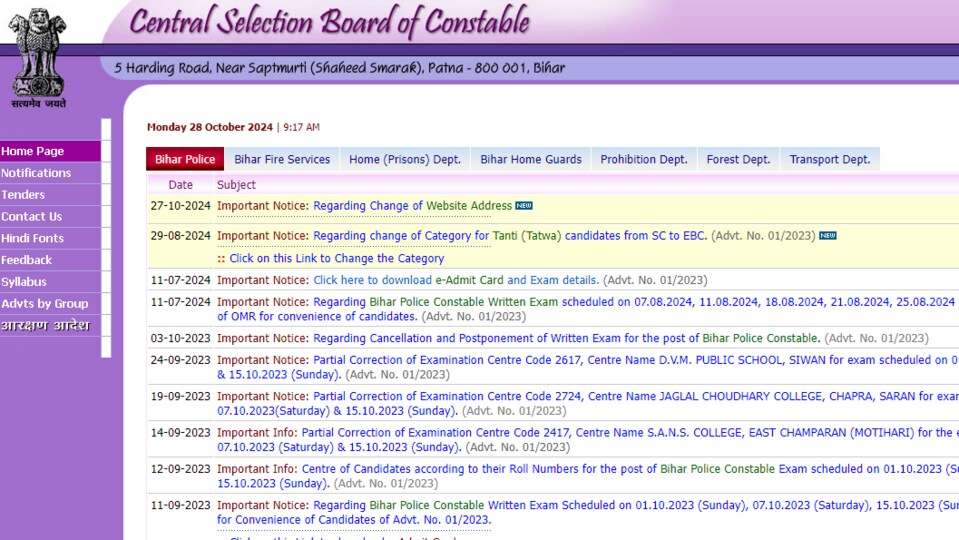
Task: Open the Prohibition Dept. tab
Action: [644, 159]
